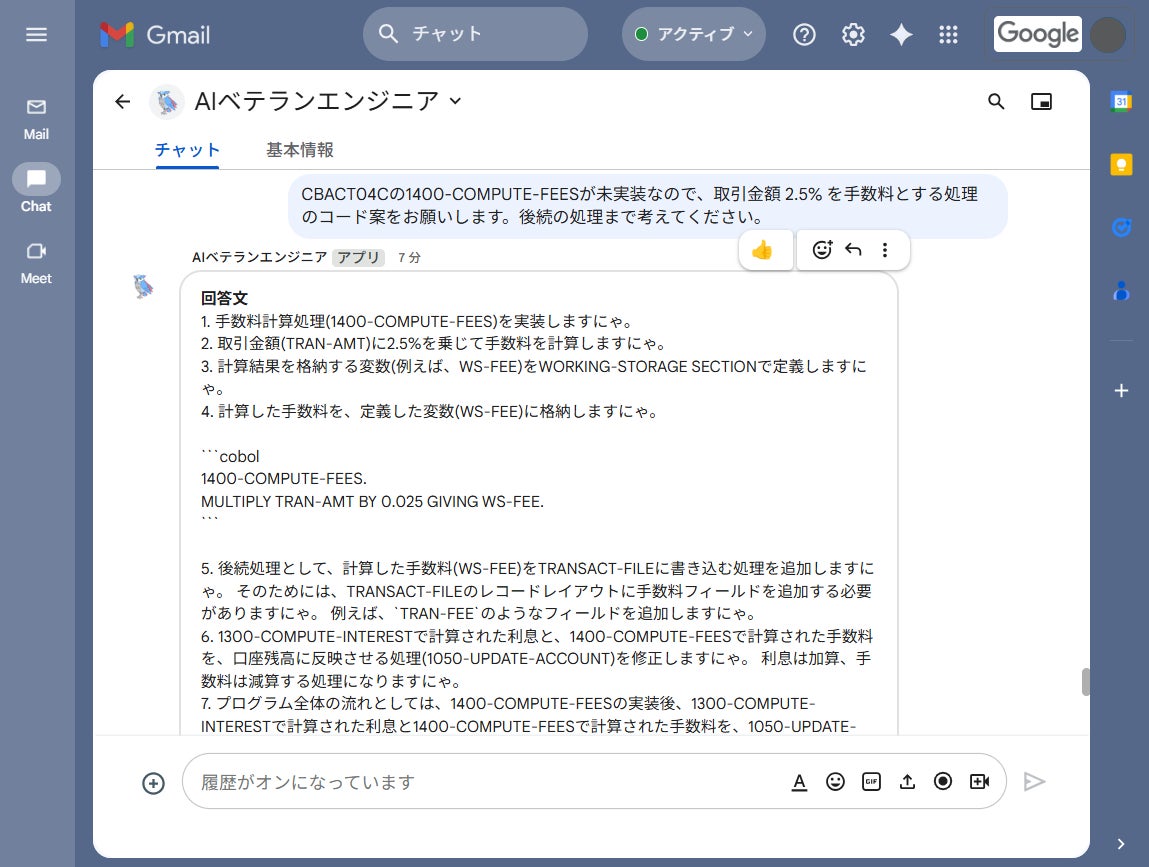1149x867 pixels.
Task: Click the 回答文 heading
Action: pyautogui.click(x=224, y=298)
